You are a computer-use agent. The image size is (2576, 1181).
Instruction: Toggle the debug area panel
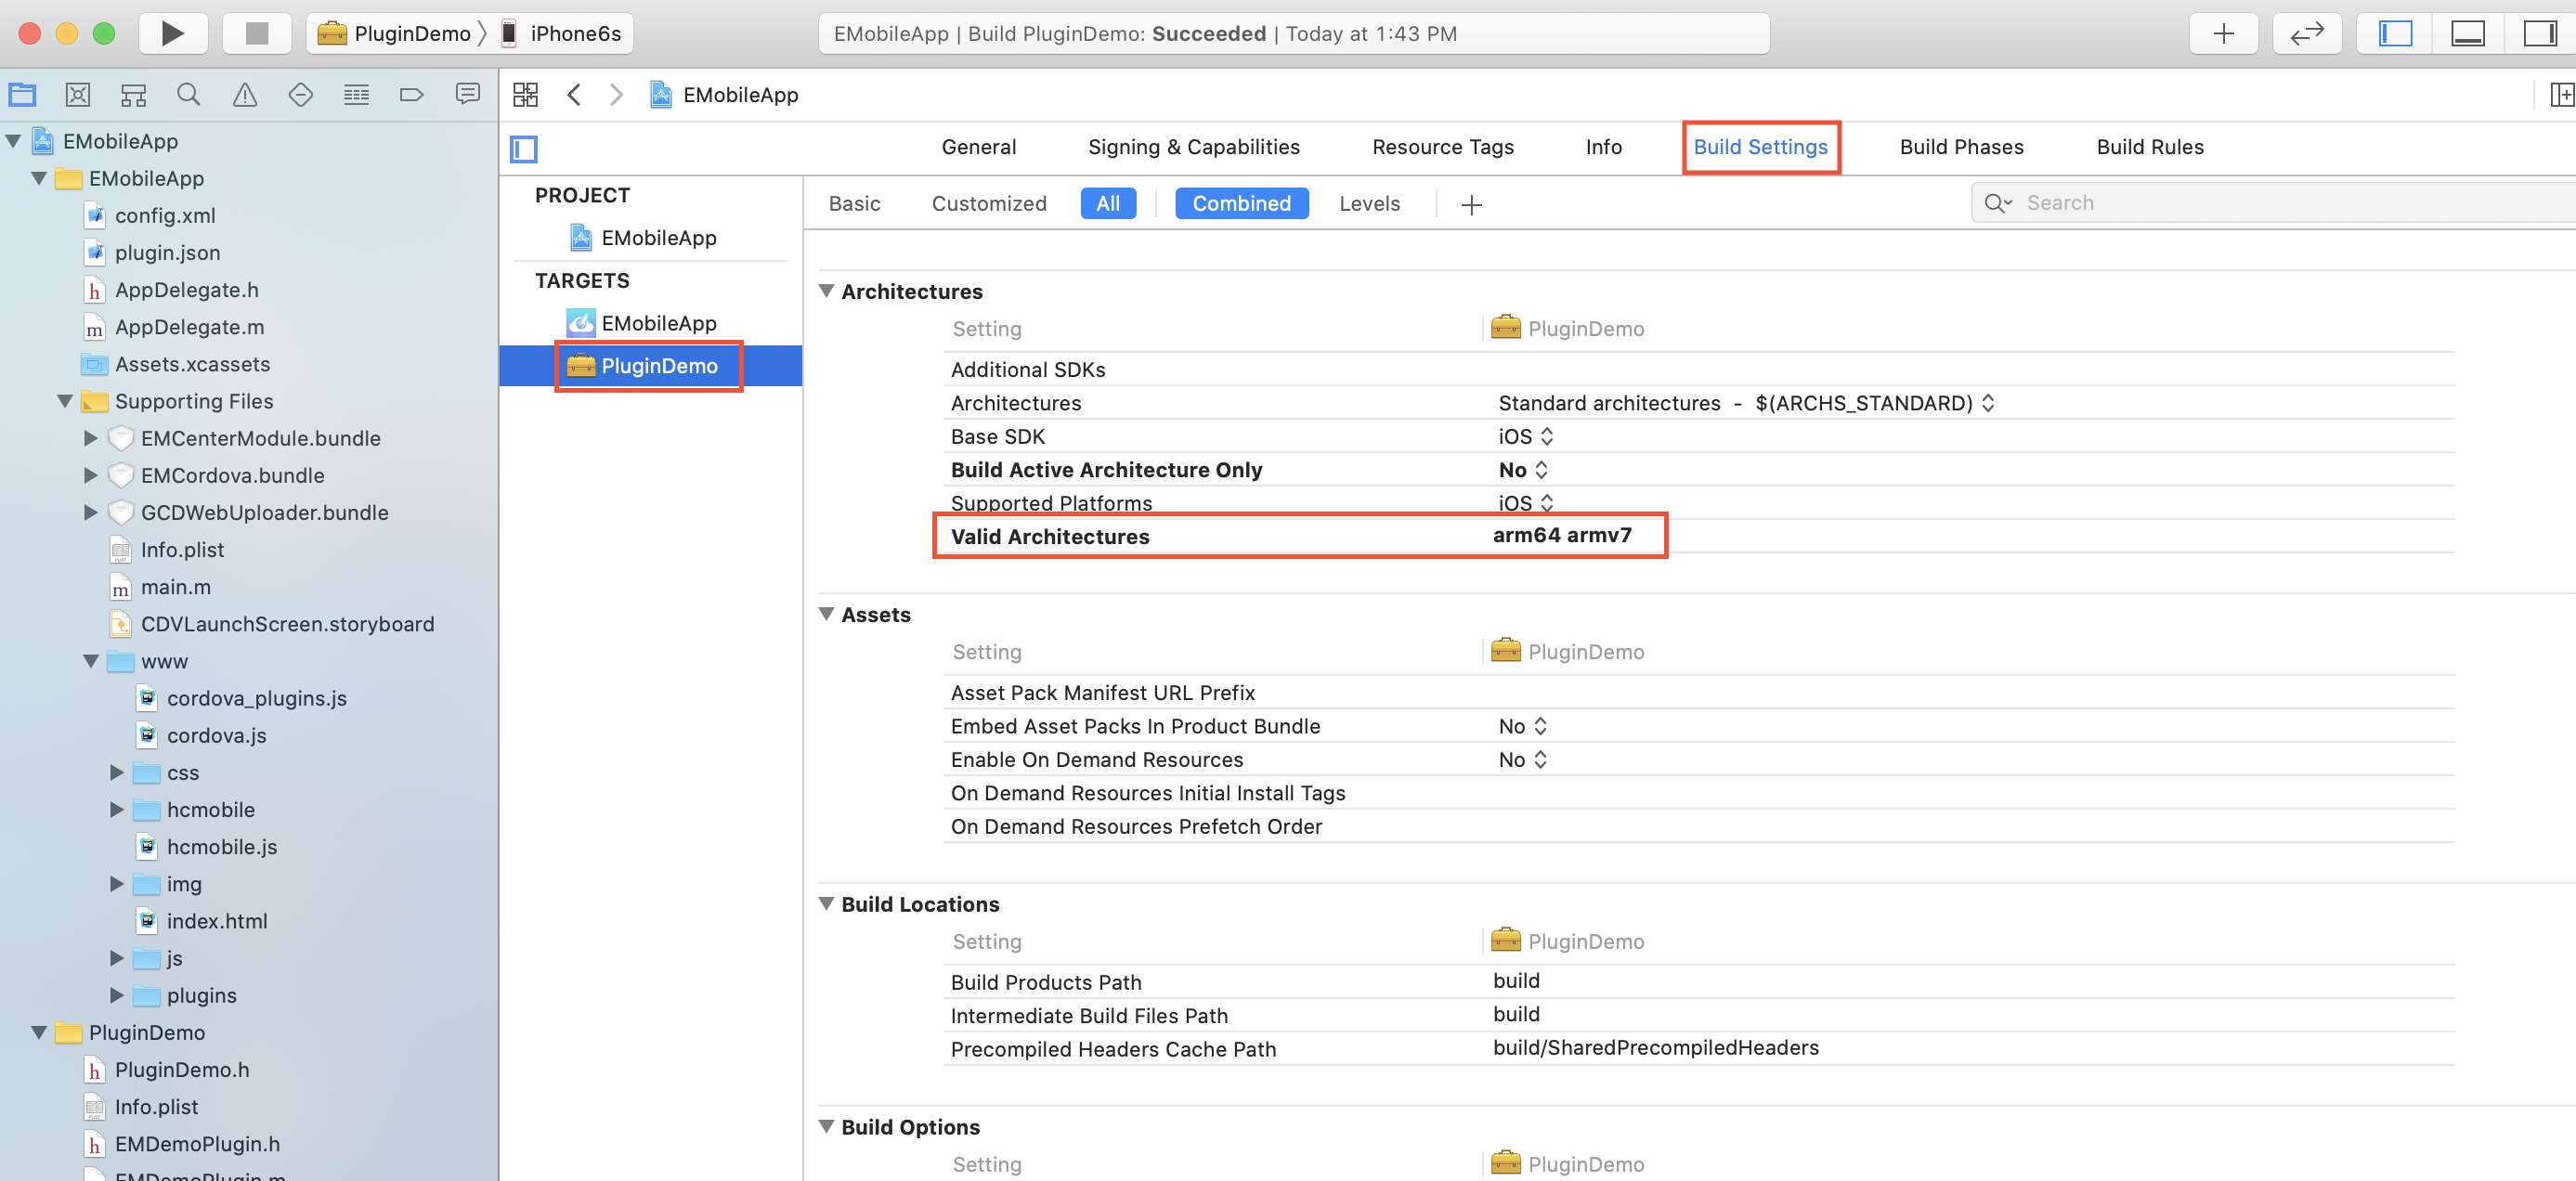click(2467, 33)
